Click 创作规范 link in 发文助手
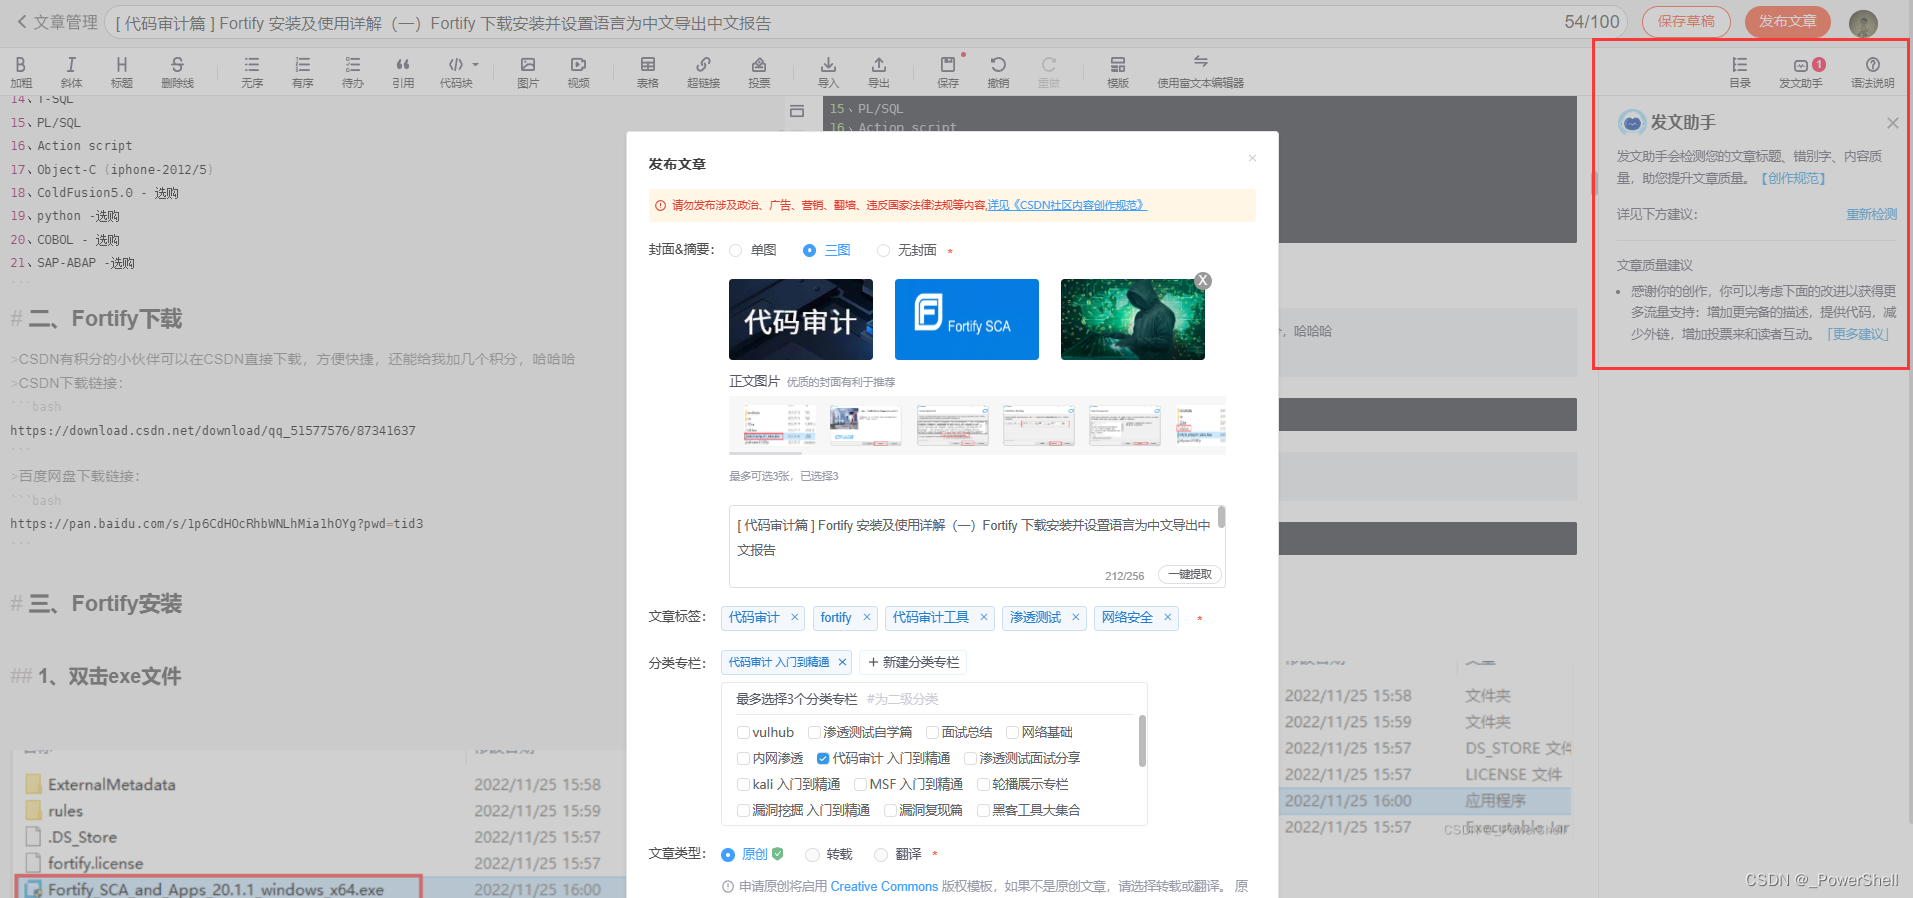 click(x=1794, y=178)
